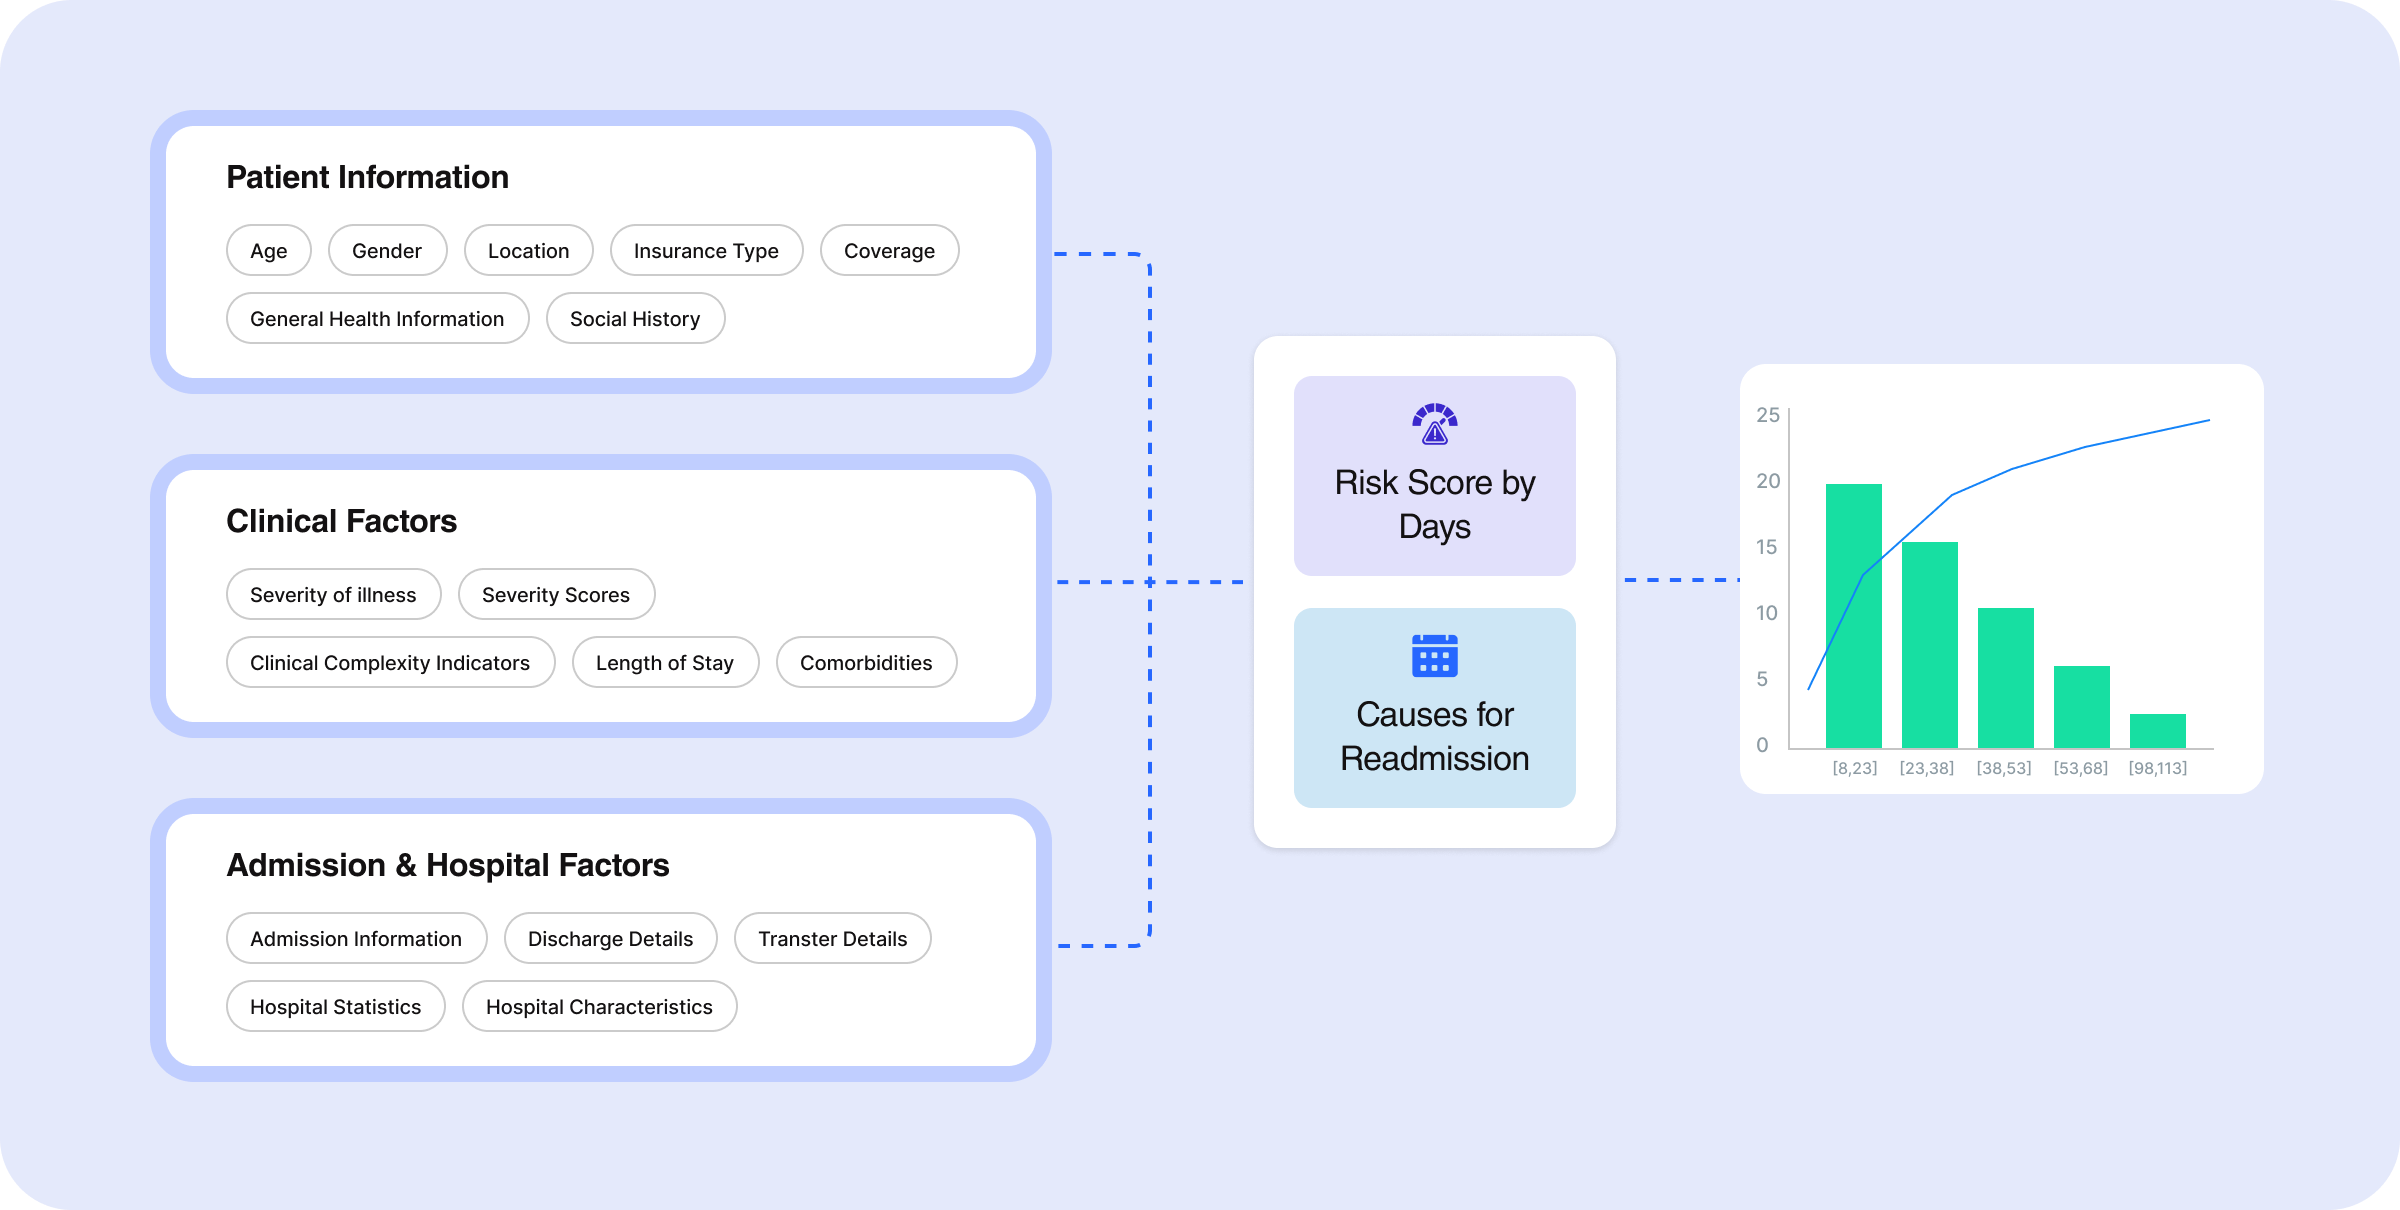Image resolution: width=2400 pixels, height=1210 pixels.
Task: Open the Causes for Readmission card
Action: 1435,708
